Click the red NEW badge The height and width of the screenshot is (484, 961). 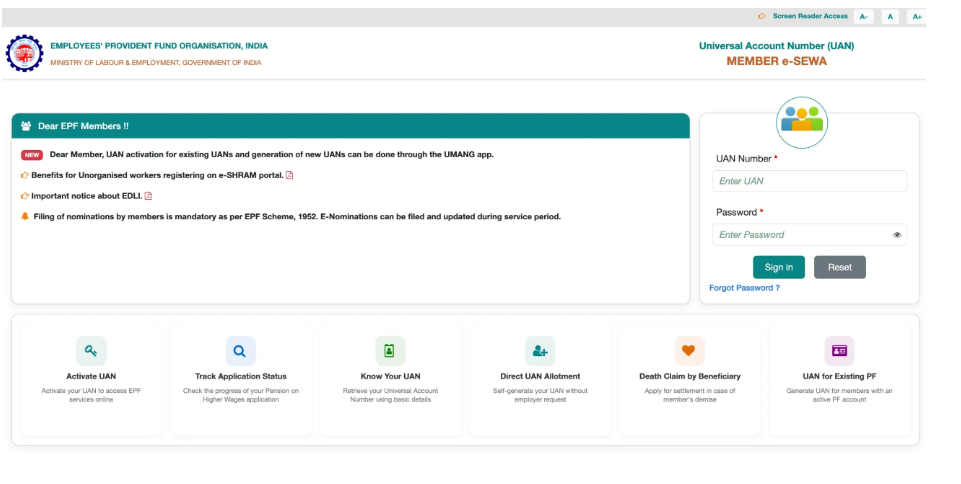click(32, 155)
